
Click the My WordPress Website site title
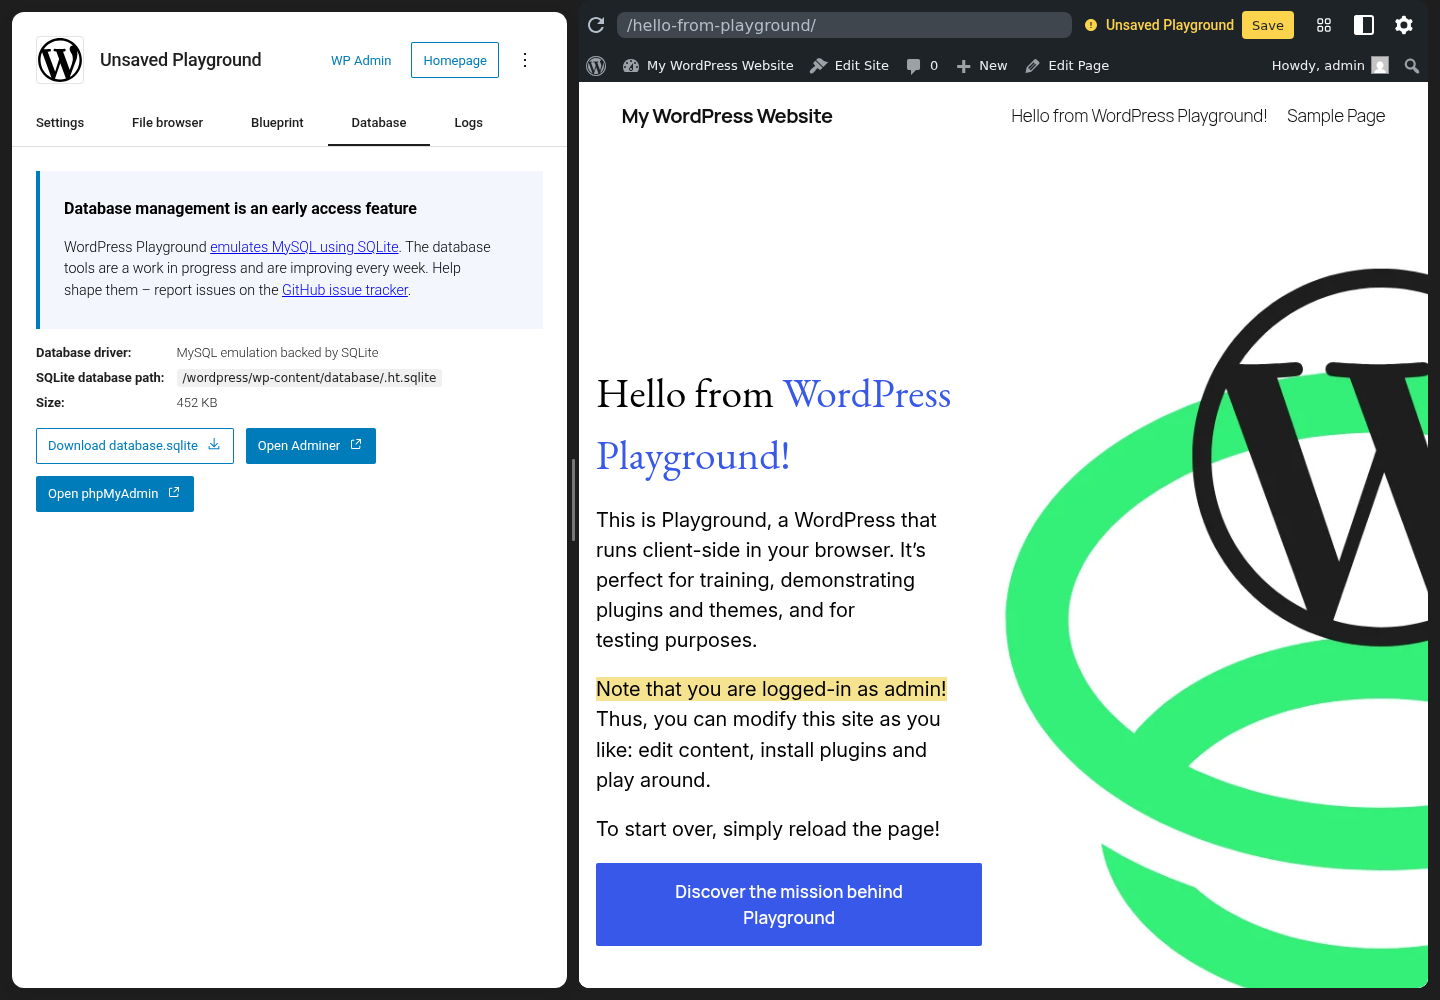pos(727,116)
